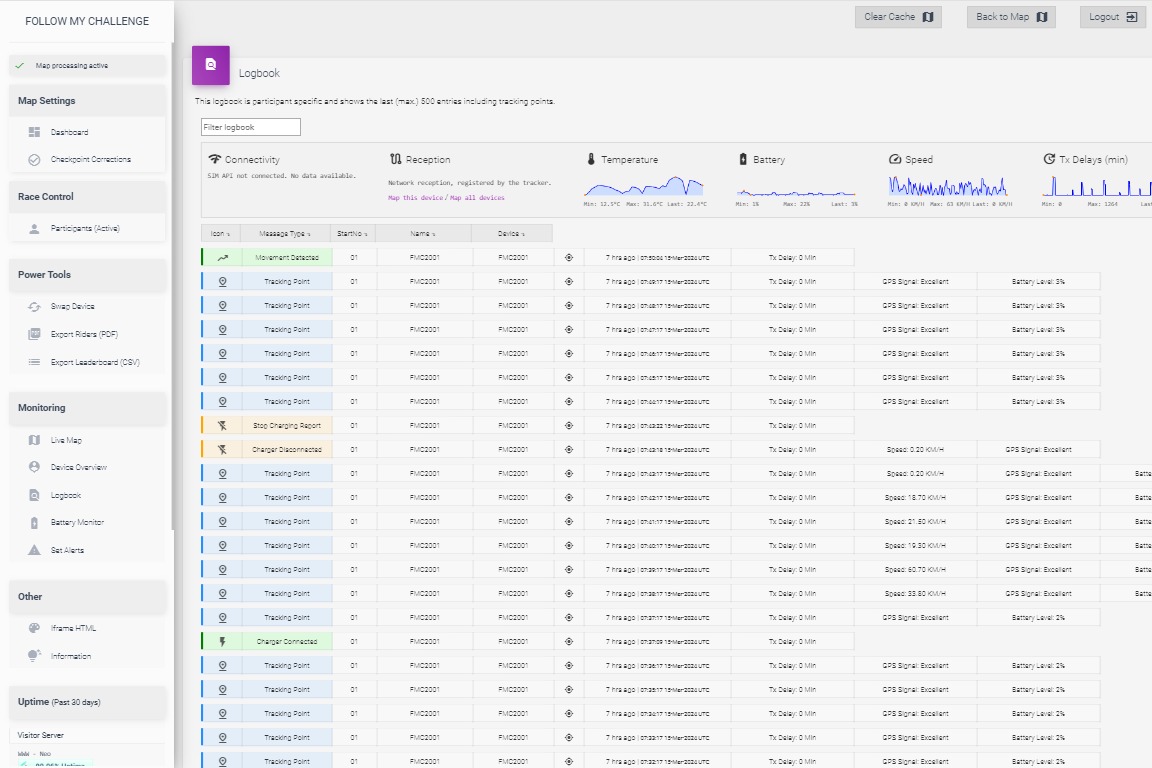
Task: Open the Live Map icon
Action: 34,440
